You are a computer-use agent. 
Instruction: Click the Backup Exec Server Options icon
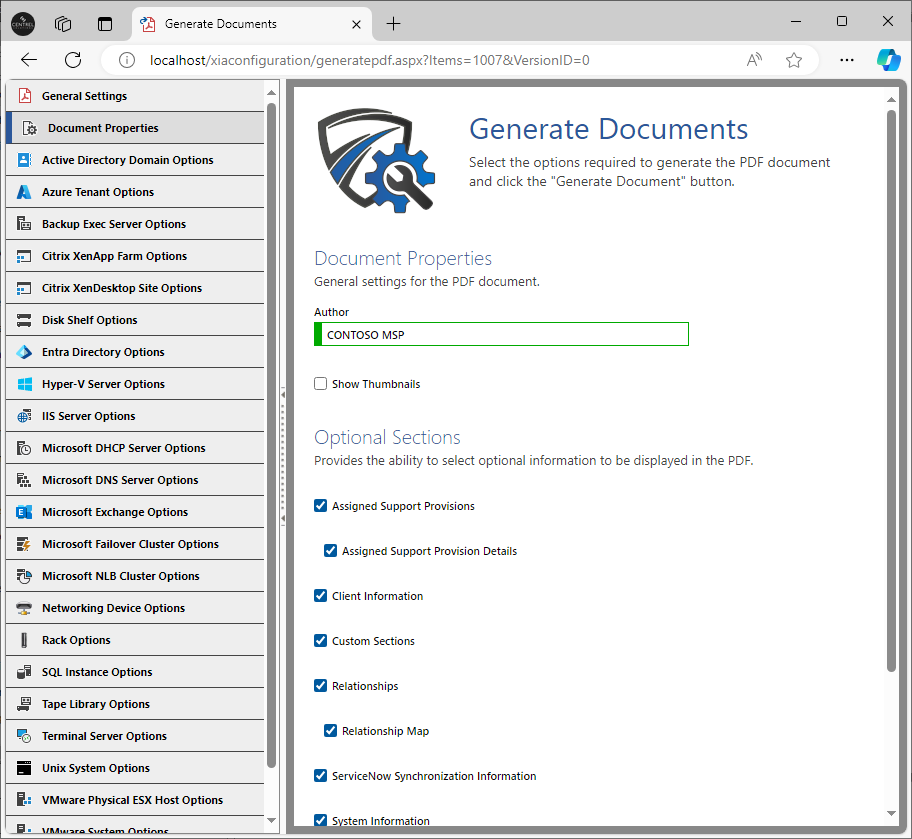pyautogui.click(x=24, y=224)
